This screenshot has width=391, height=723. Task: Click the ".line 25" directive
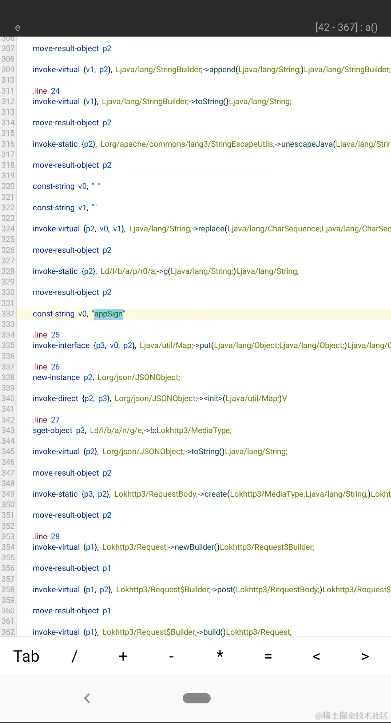[46, 335]
